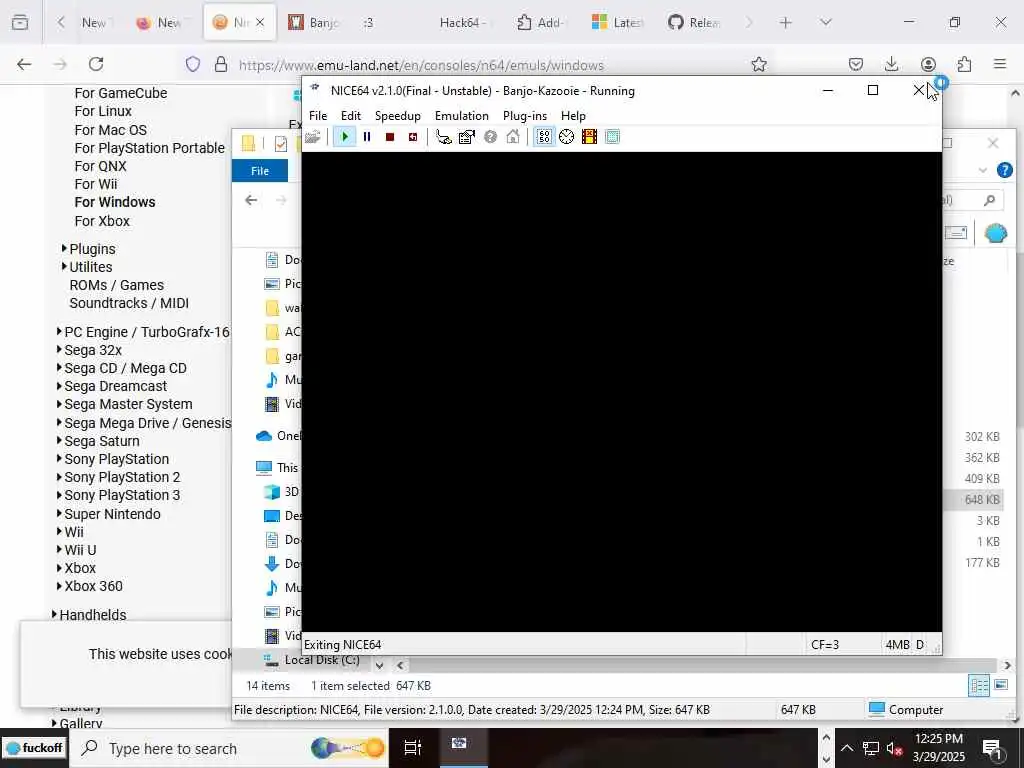Click the taskbar search box
This screenshot has height=768, width=1024.
coord(229,748)
